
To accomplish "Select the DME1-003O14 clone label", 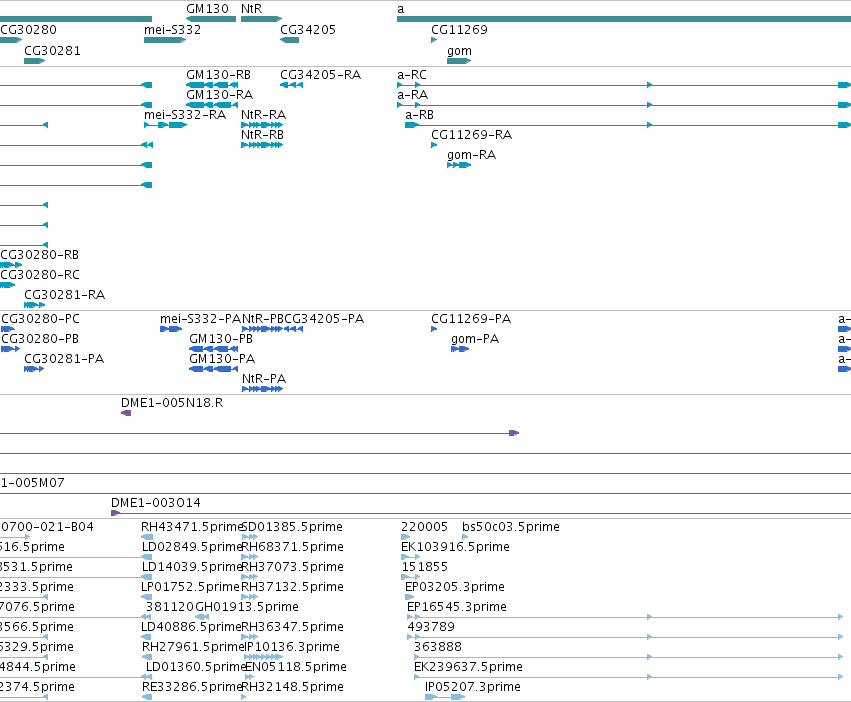I will point(156,503).
